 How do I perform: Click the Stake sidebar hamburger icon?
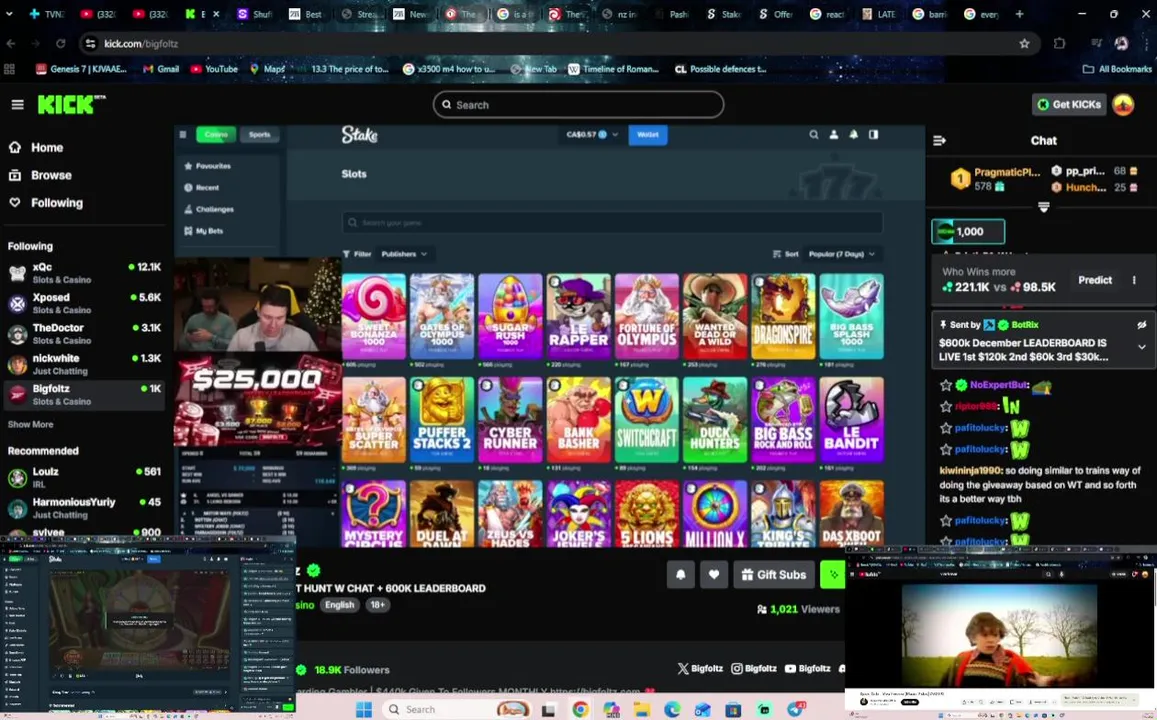pos(183,134)
